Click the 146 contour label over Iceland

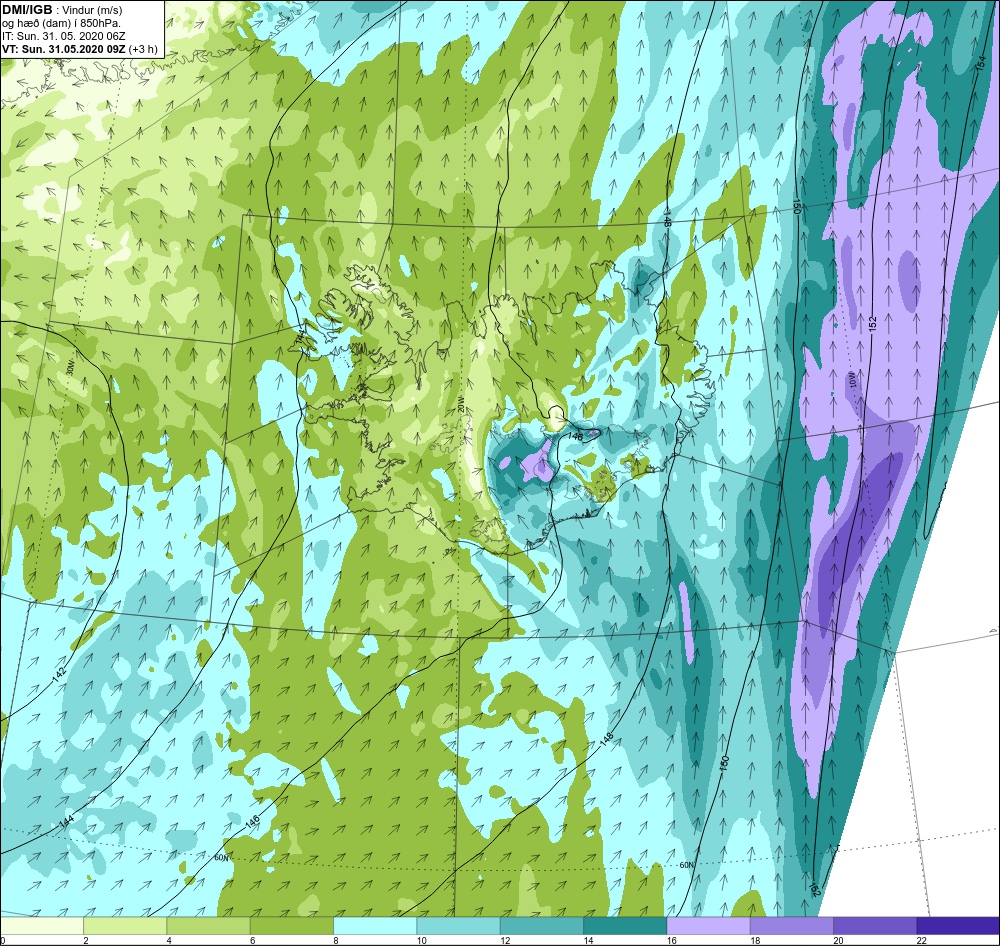575,436
